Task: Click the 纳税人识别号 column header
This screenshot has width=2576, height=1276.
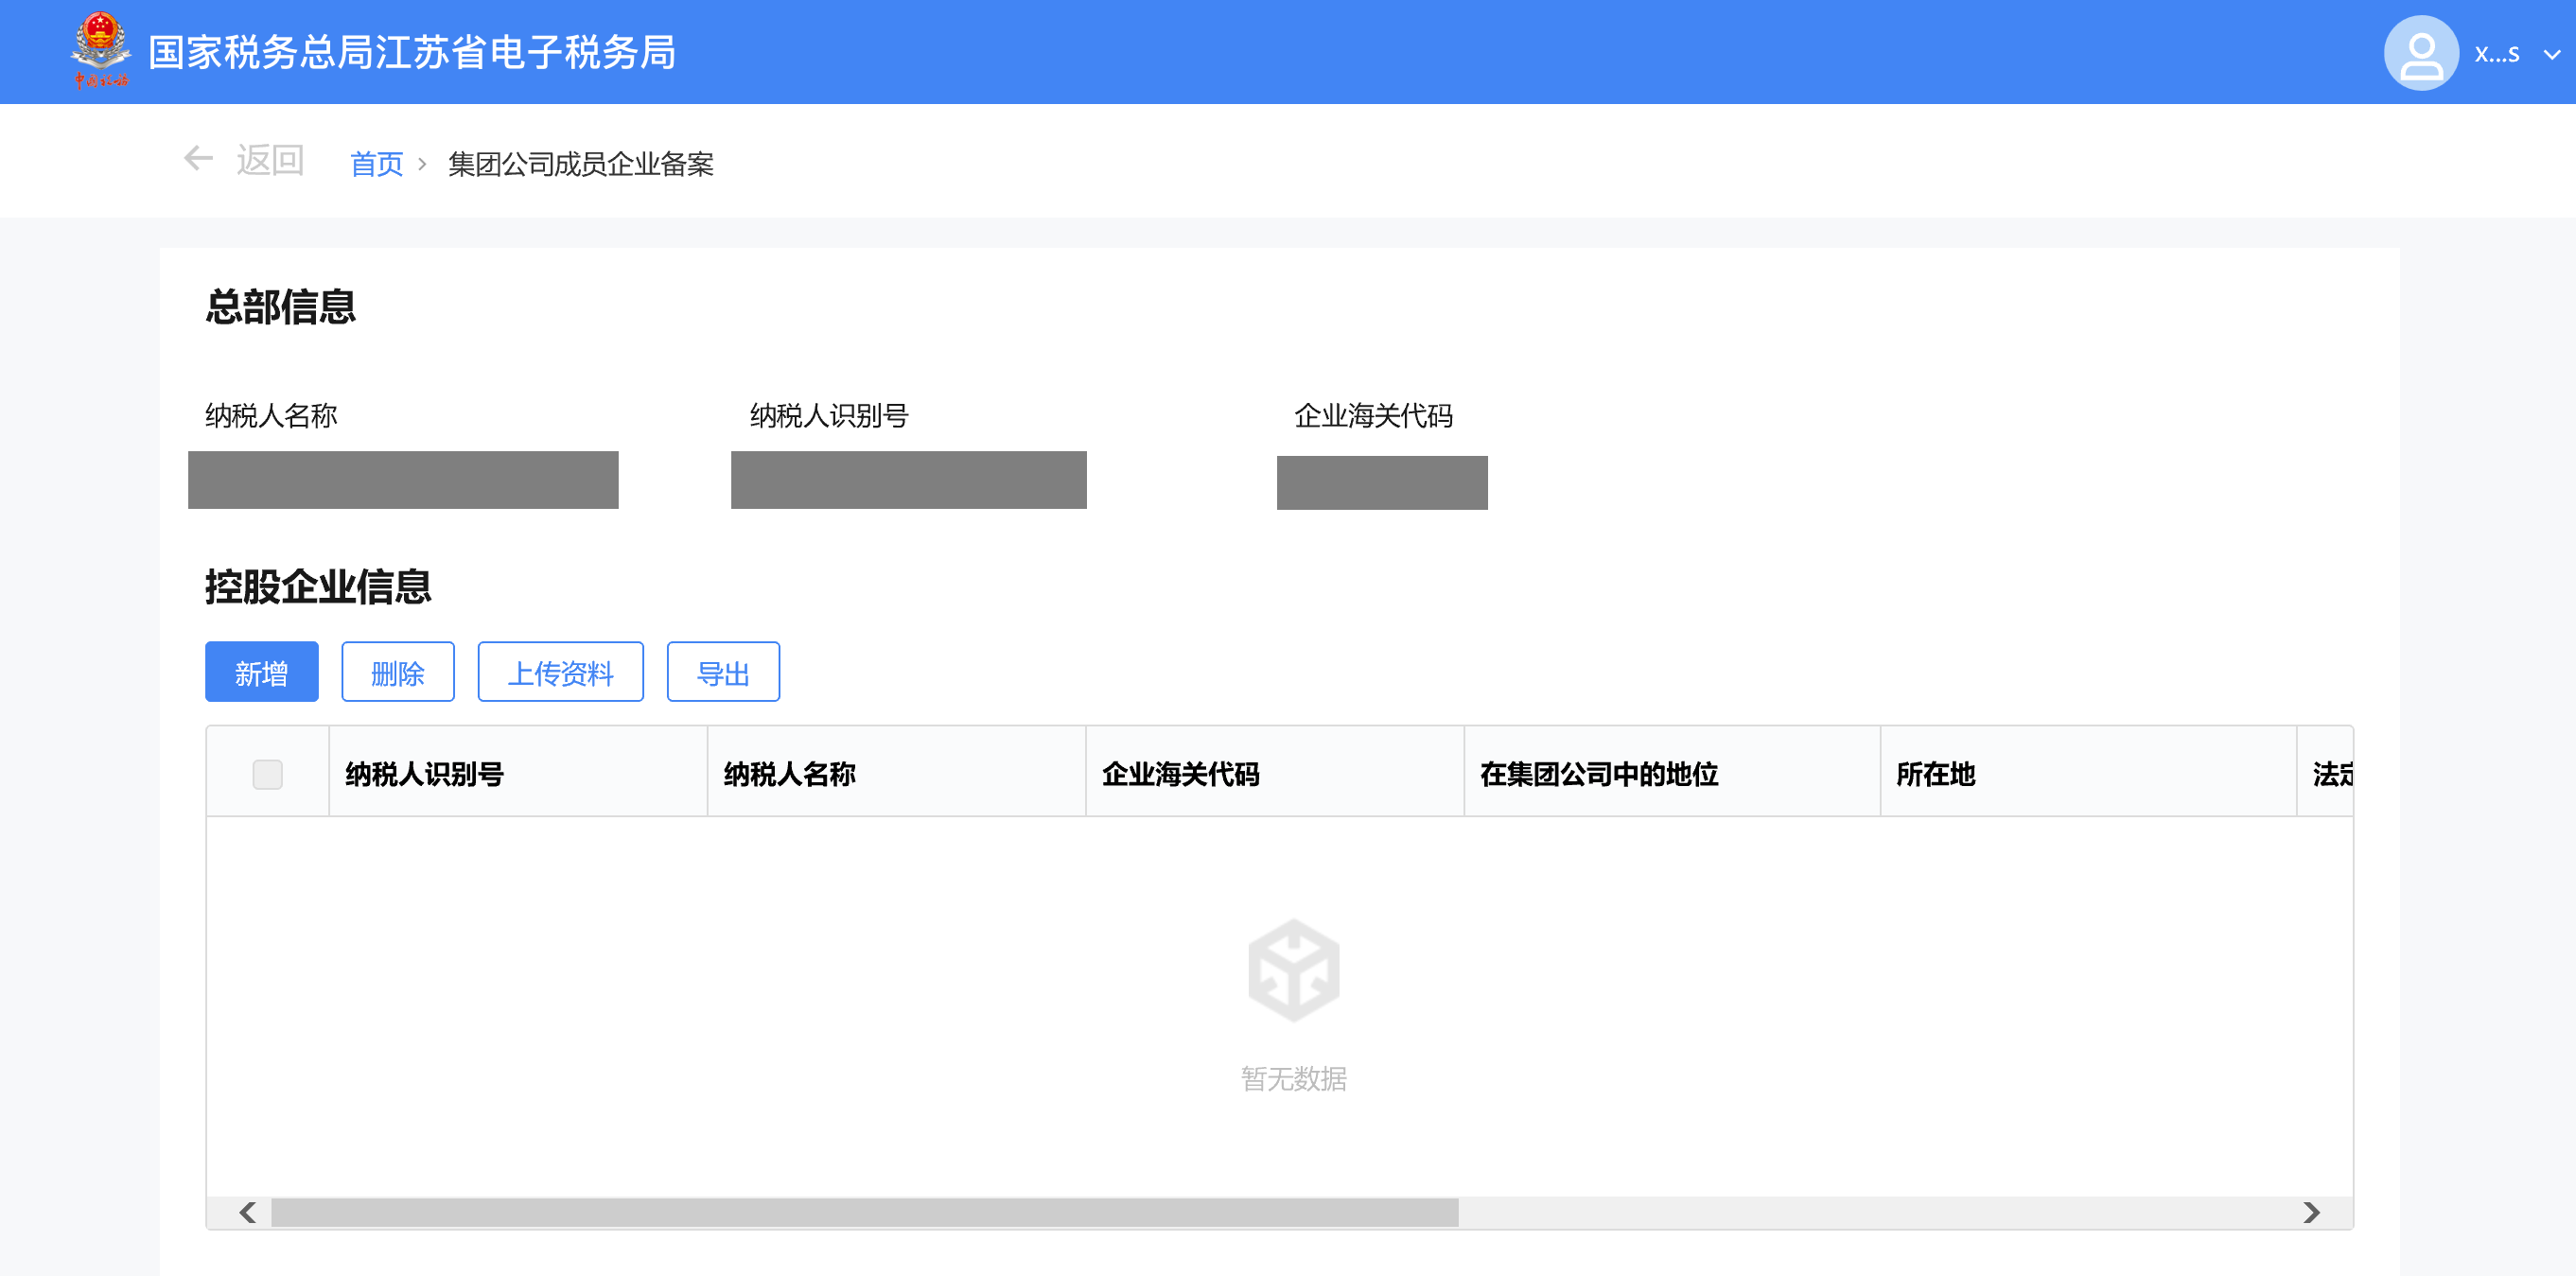Action: coord(424,774)
